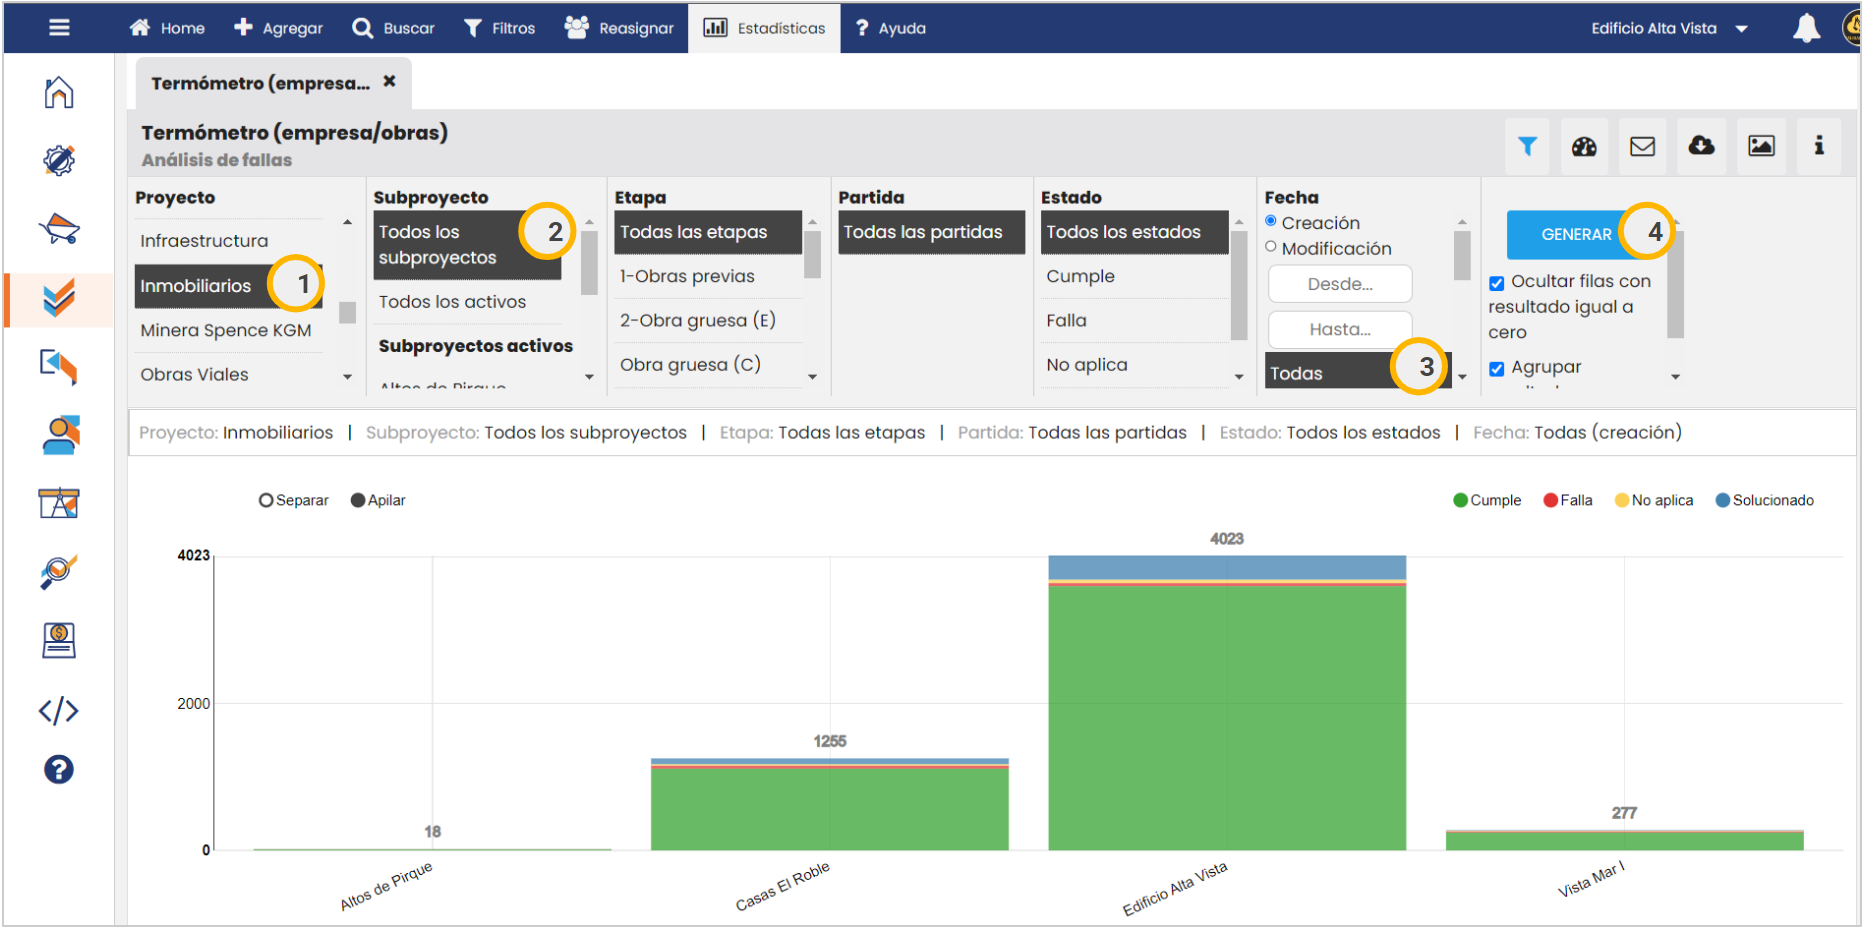Open the help question mark sidebar icon
Screen dimensions: 1868x931
tap(59, 772)
